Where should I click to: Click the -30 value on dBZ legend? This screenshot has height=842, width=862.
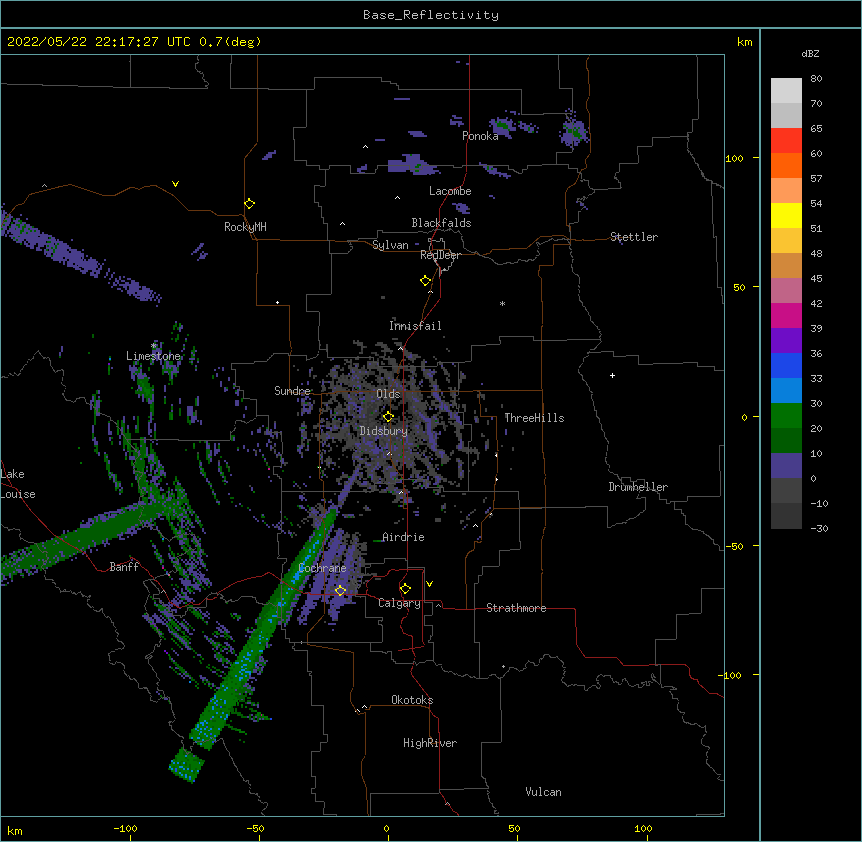tap(819, 528)
